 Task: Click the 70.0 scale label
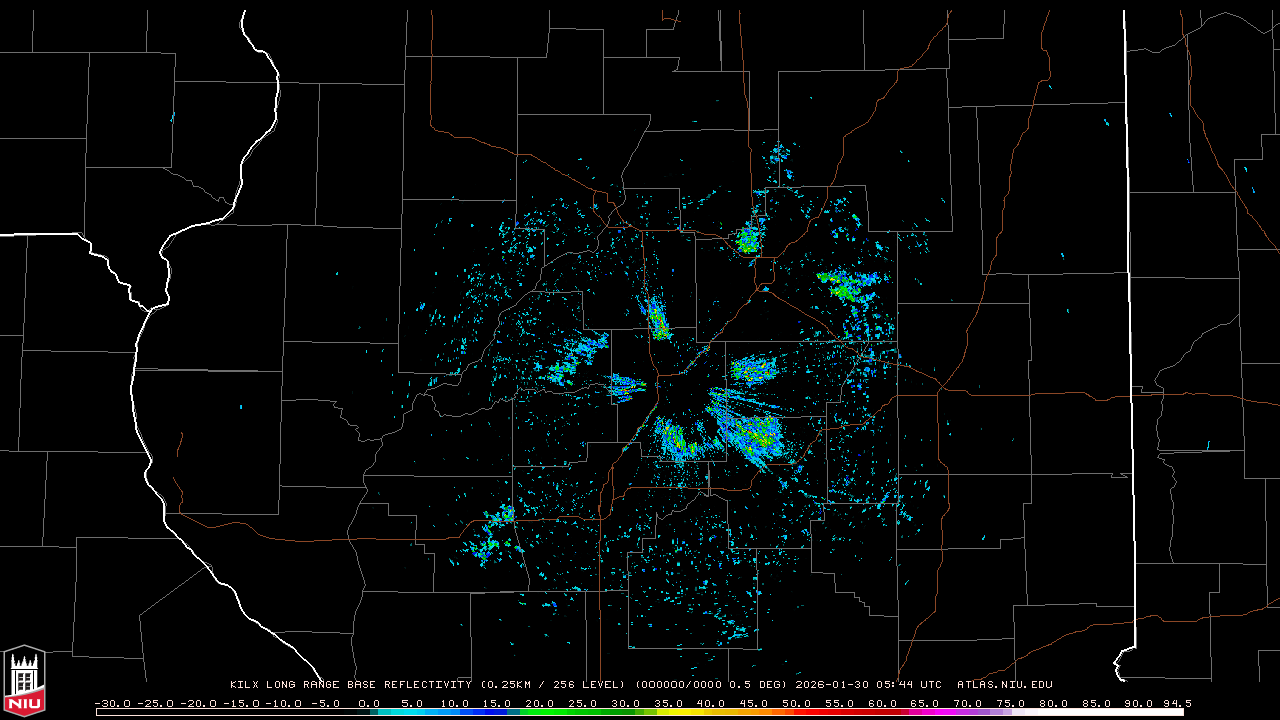point(969,703)
